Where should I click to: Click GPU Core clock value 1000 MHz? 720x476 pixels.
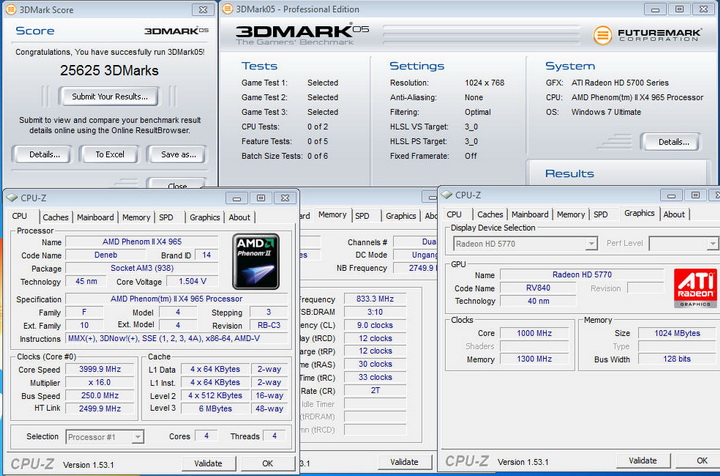click(534, 333)
